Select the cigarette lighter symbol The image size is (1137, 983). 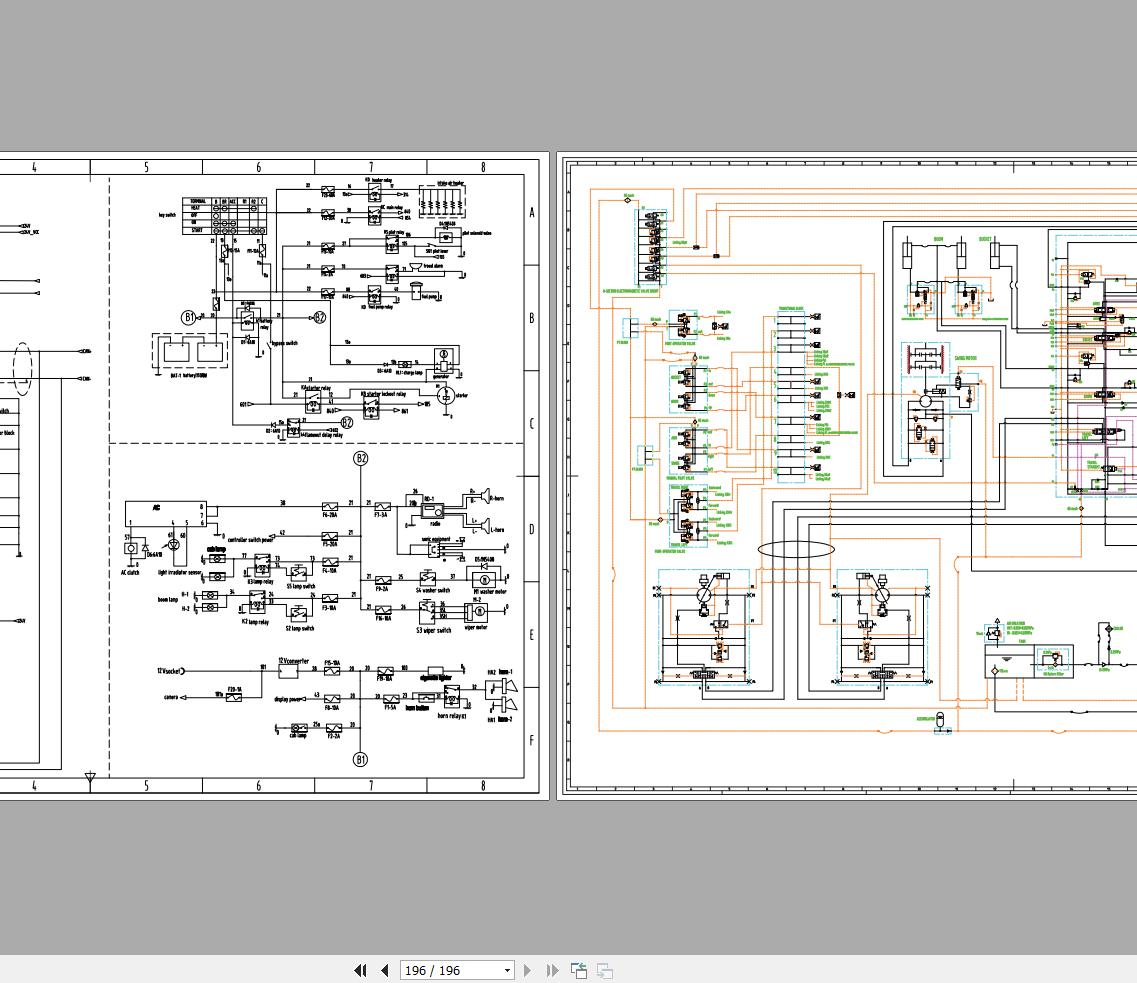coord(436,670)
